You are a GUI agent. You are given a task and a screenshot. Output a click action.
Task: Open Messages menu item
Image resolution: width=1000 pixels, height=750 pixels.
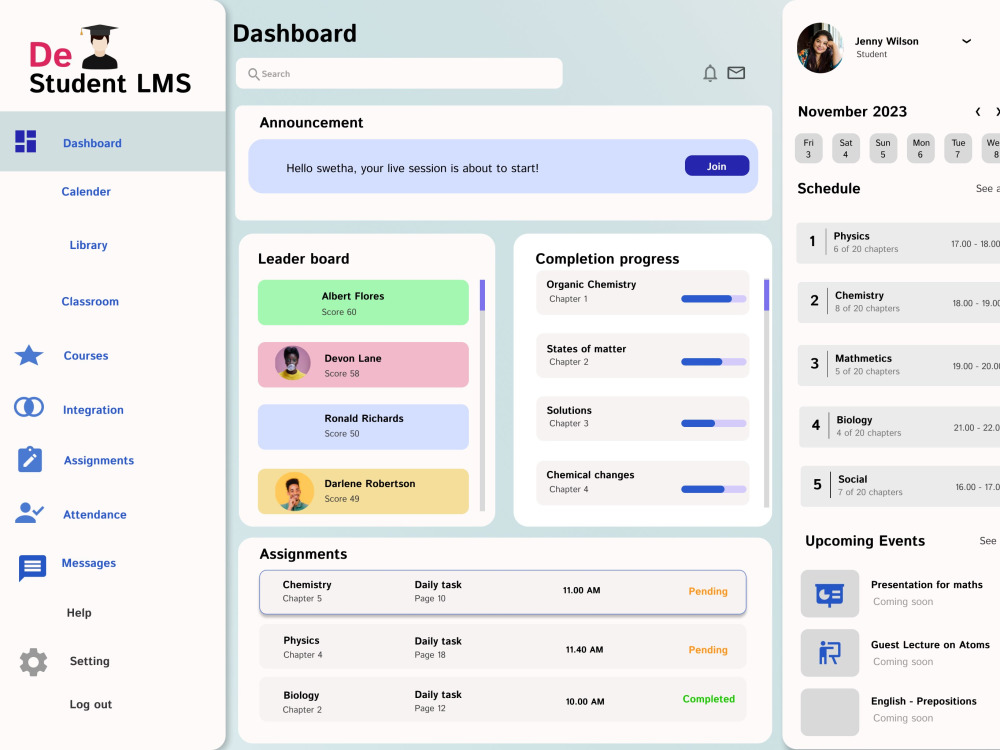point(89,563)
